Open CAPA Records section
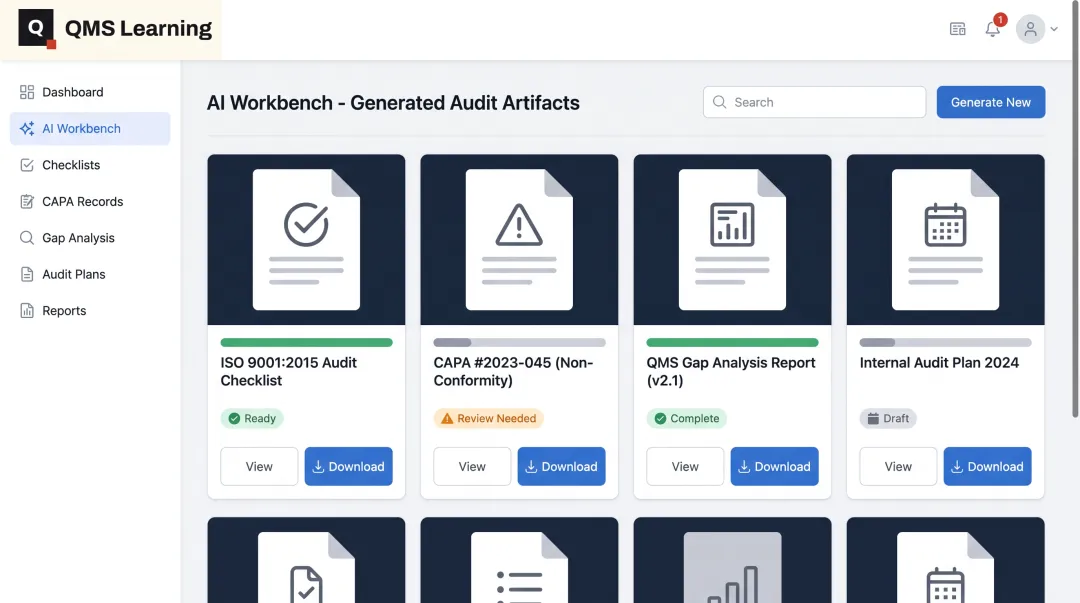Image resolution: width=1080 pixels, height=603 pixels. (x=90, y=202)
